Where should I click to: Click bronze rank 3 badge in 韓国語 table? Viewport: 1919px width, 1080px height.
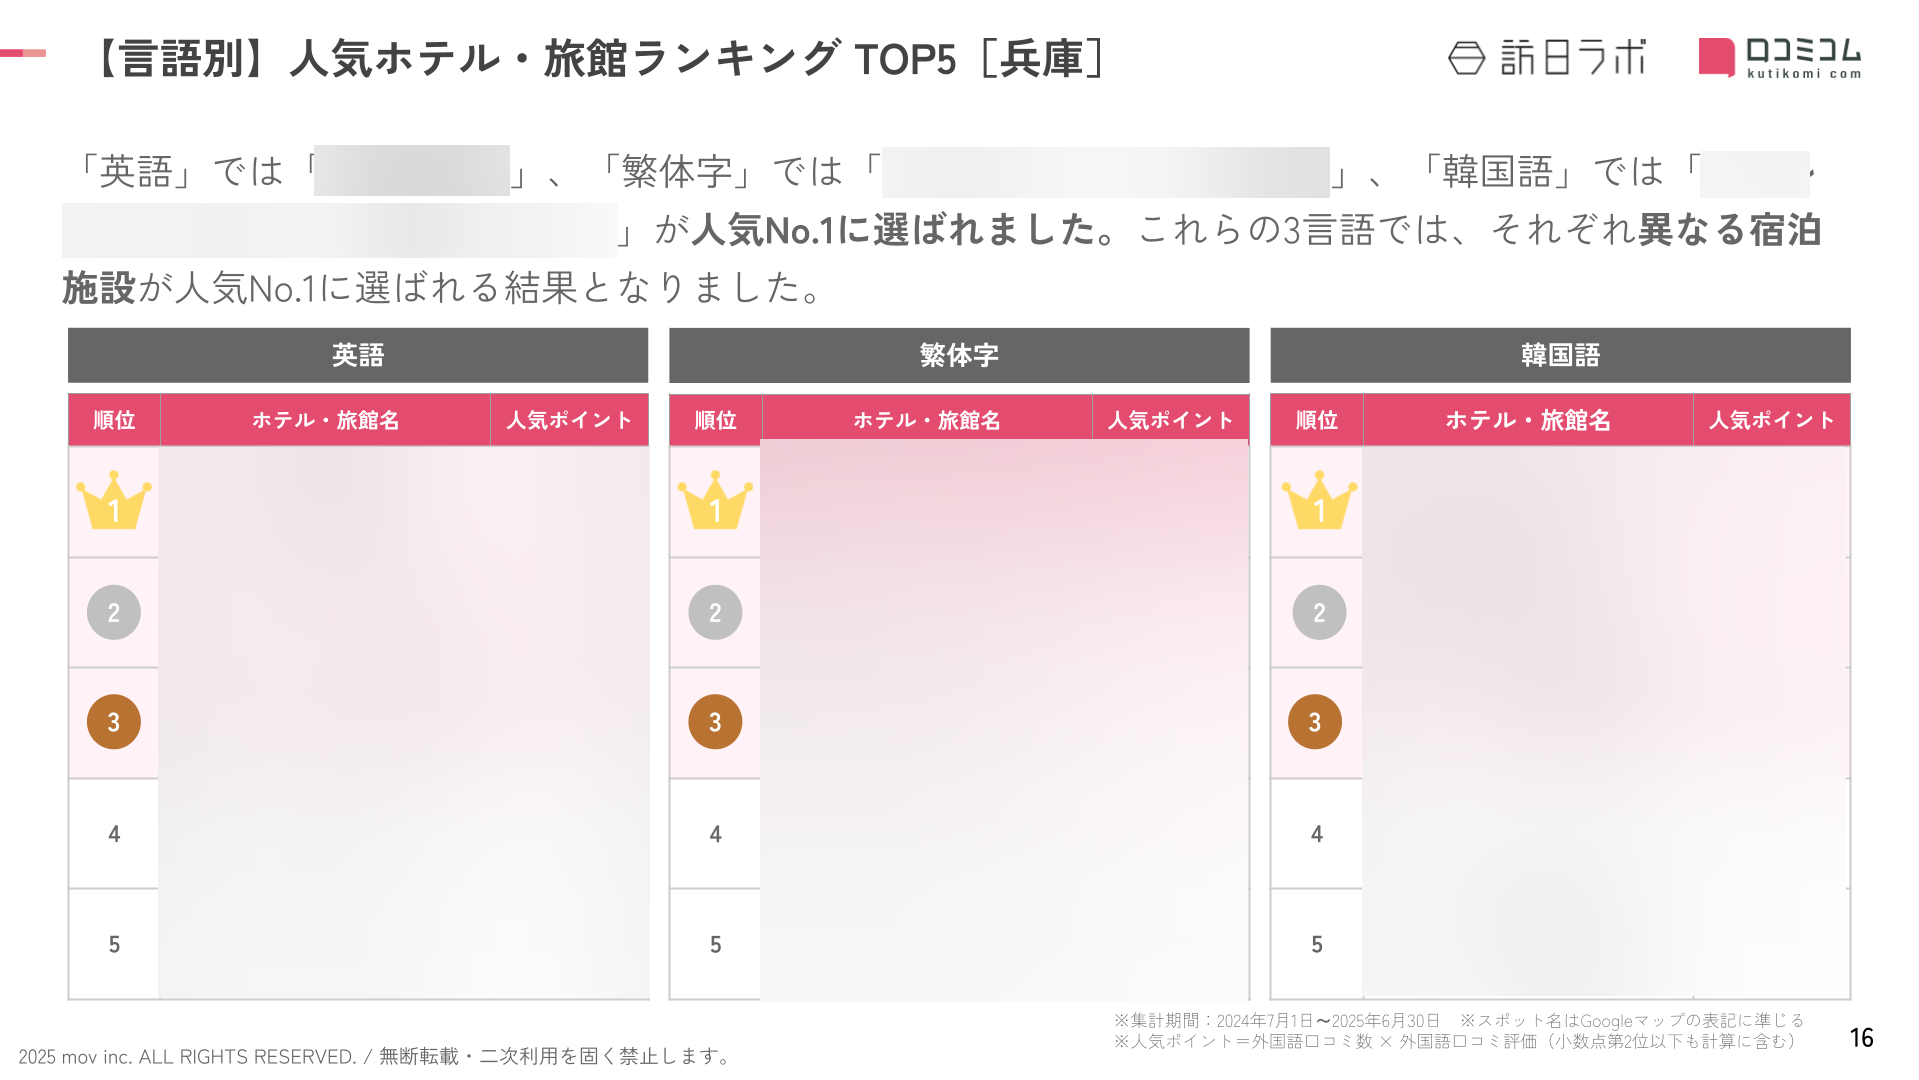(1315, 722)
